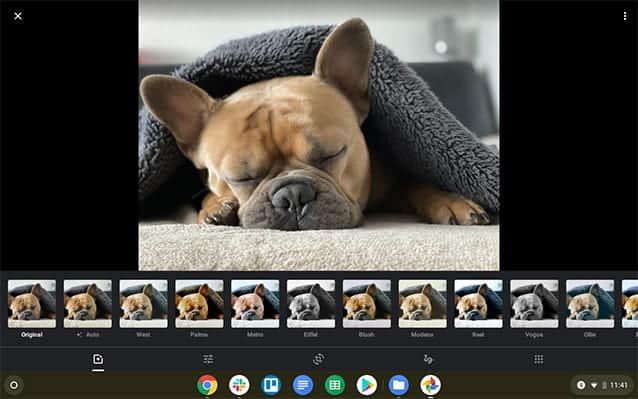Launch Google Chrome from the shelf
Screen dimensions: 638x399
(x=207, y=385)
